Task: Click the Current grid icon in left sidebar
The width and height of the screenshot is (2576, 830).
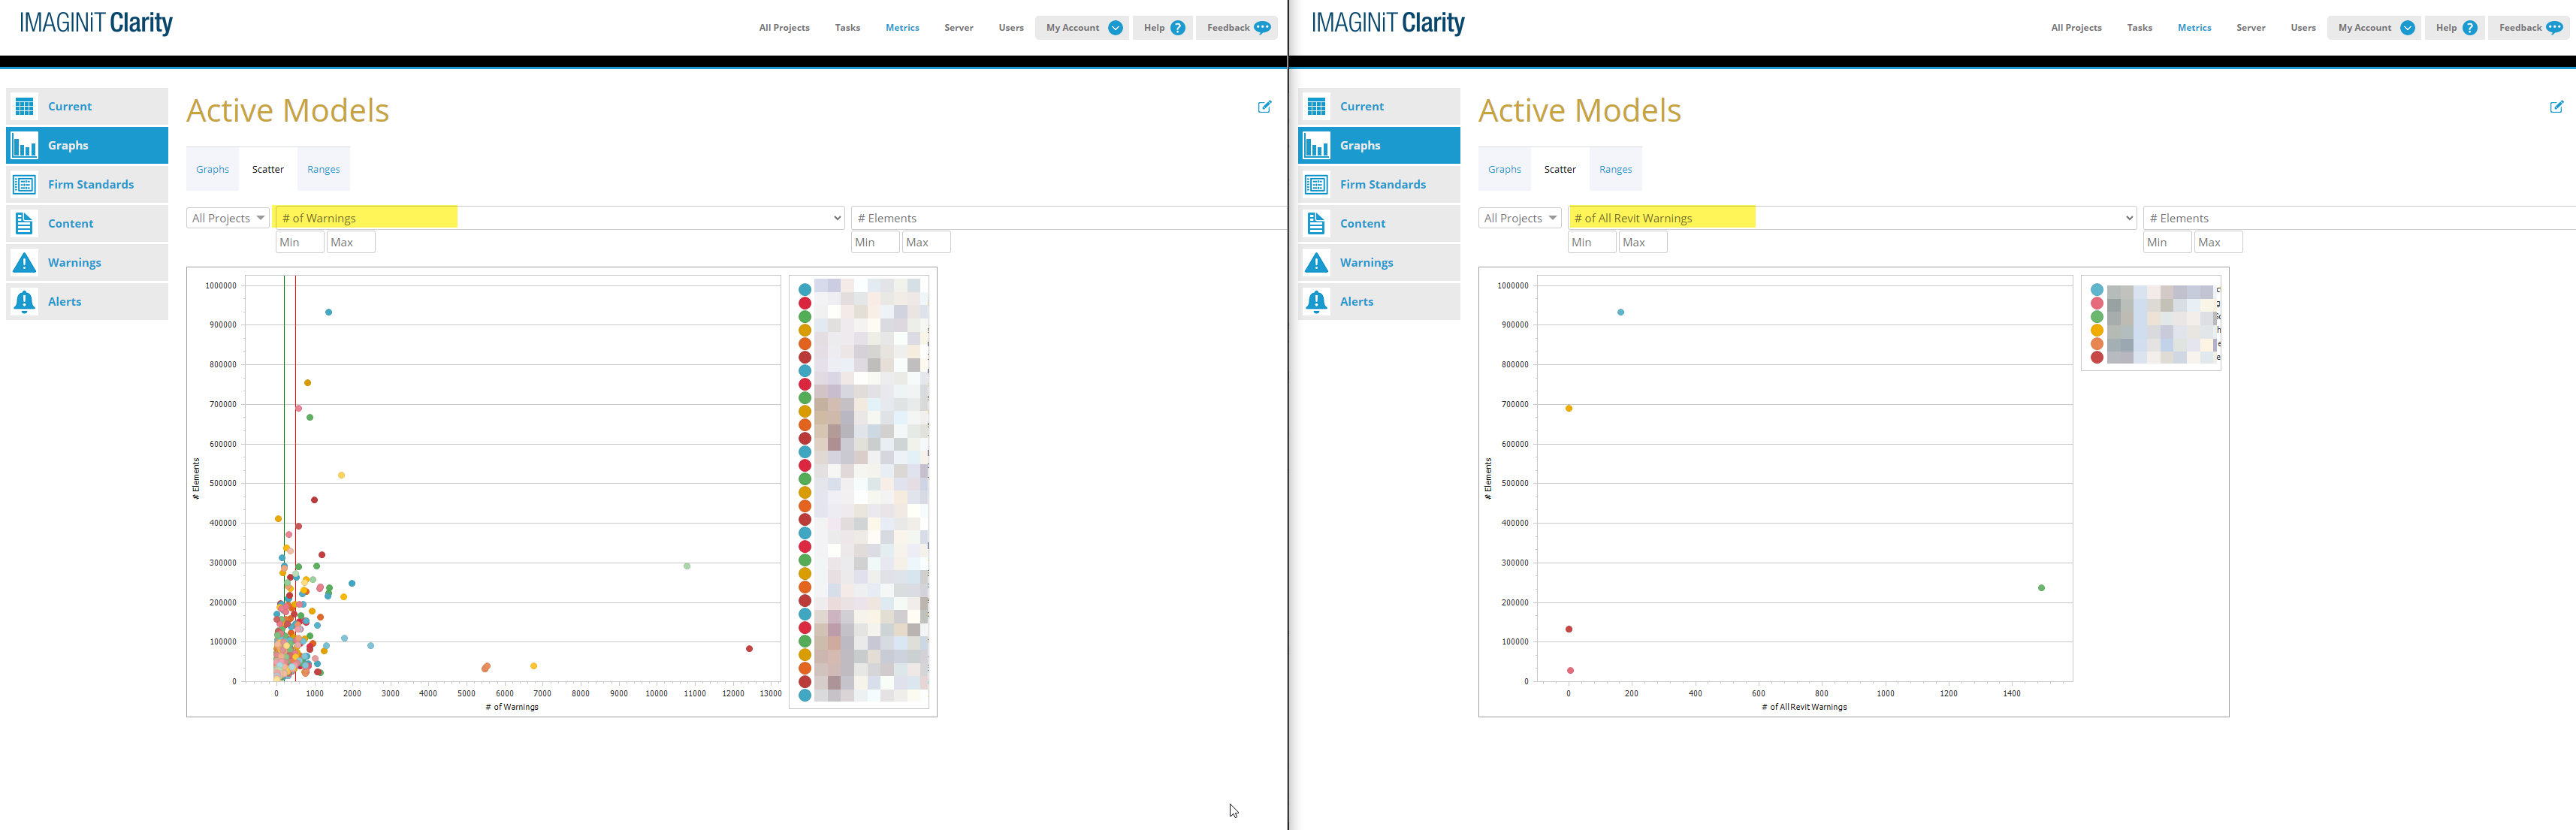Action: pyautogui.click(x=25, y=106)
